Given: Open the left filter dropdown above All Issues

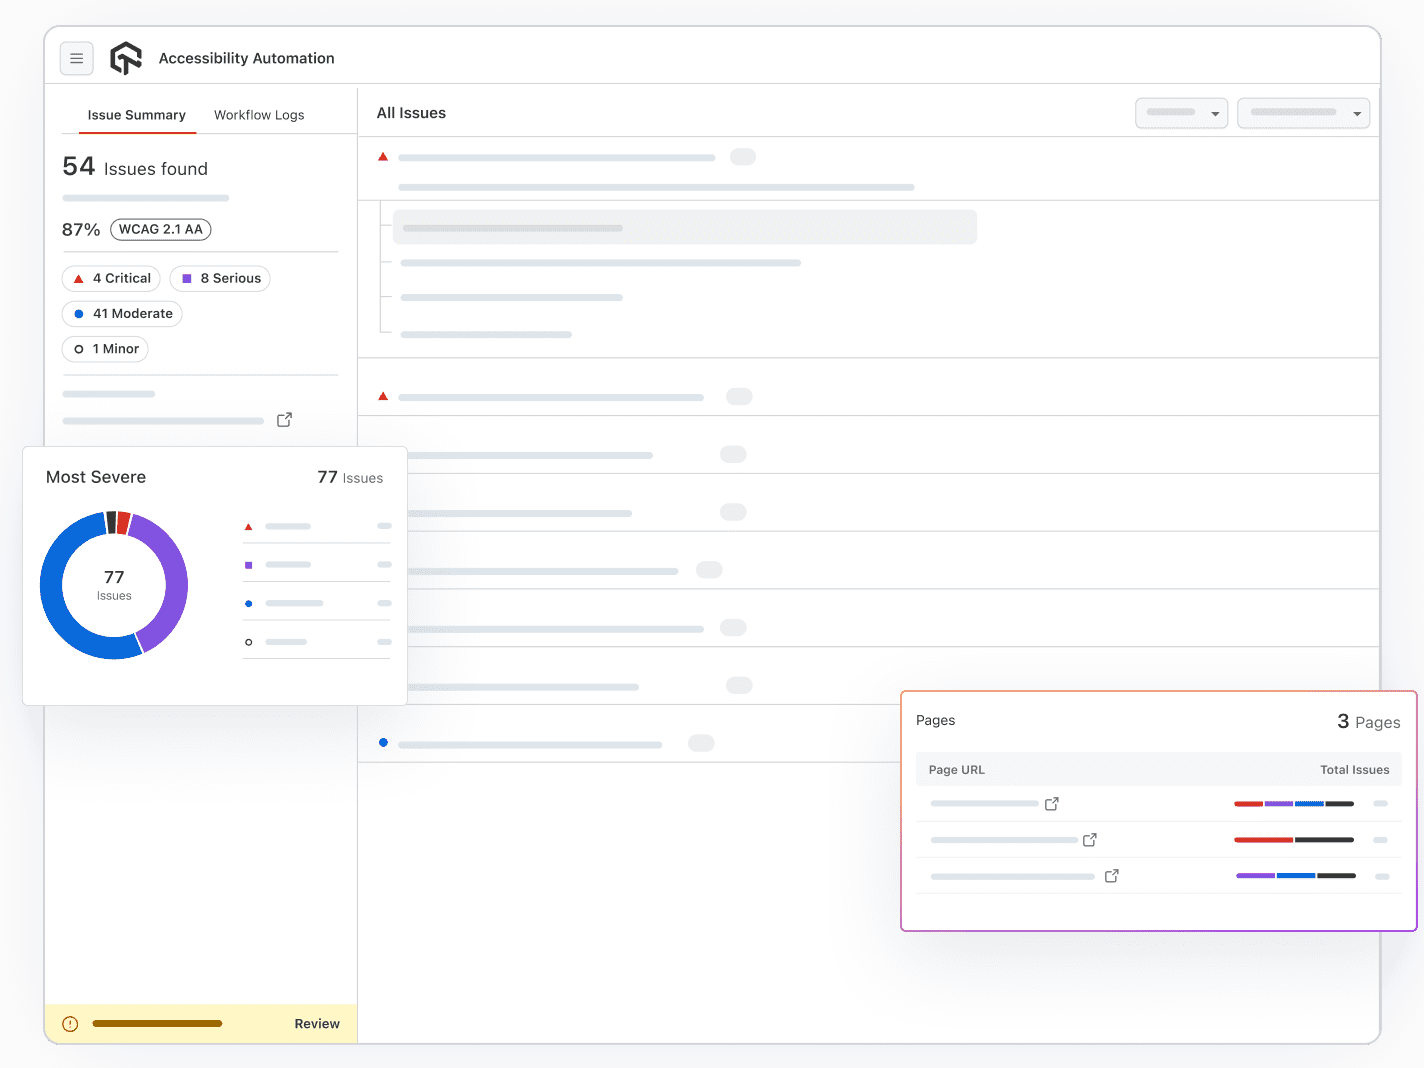Looking at the screenshot, I should click(1181, 113).
